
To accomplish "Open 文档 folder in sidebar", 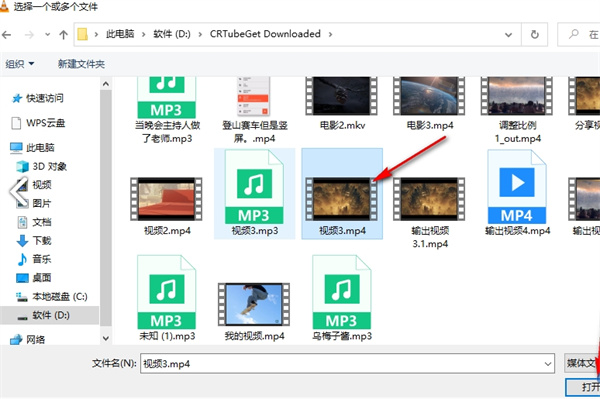I will (34, 222).
